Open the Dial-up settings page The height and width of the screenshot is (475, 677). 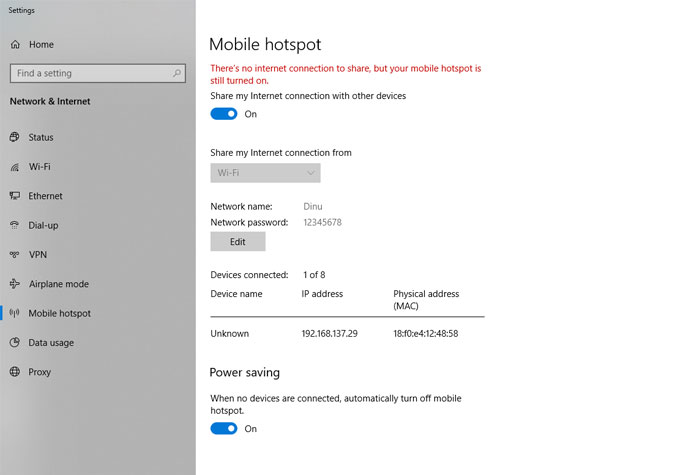(x=43, y=225)
